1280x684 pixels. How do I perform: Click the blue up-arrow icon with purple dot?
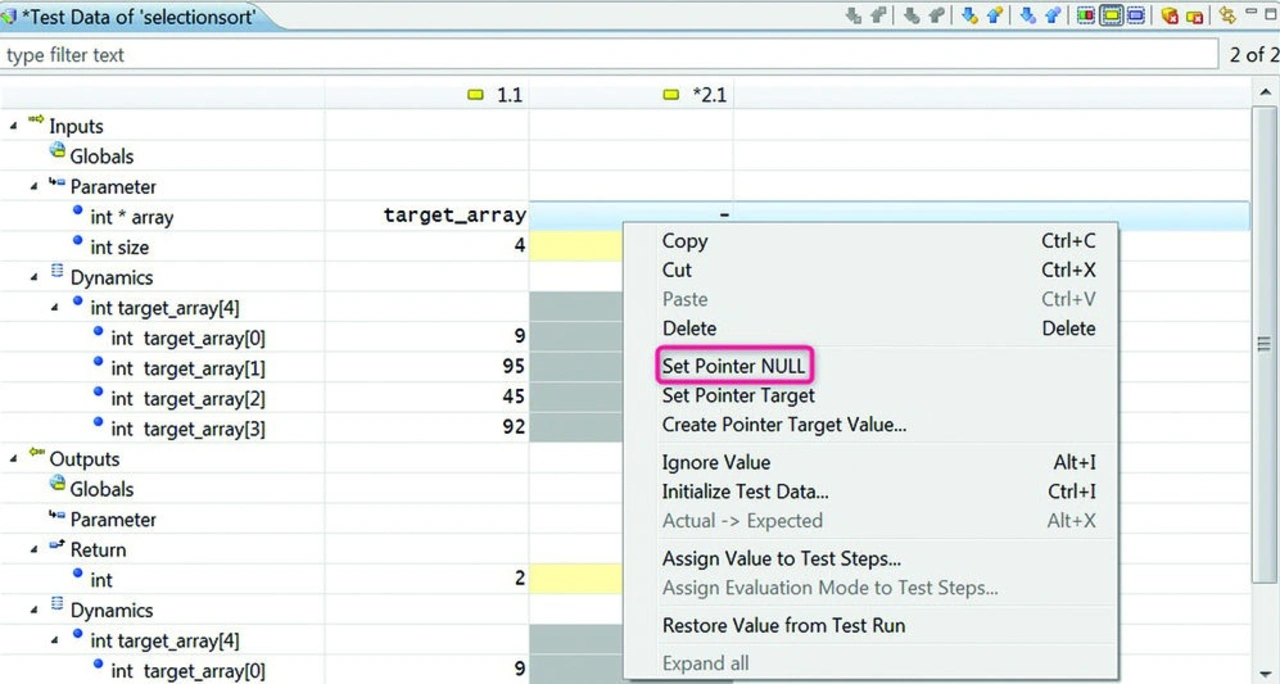pos(1052,16)
